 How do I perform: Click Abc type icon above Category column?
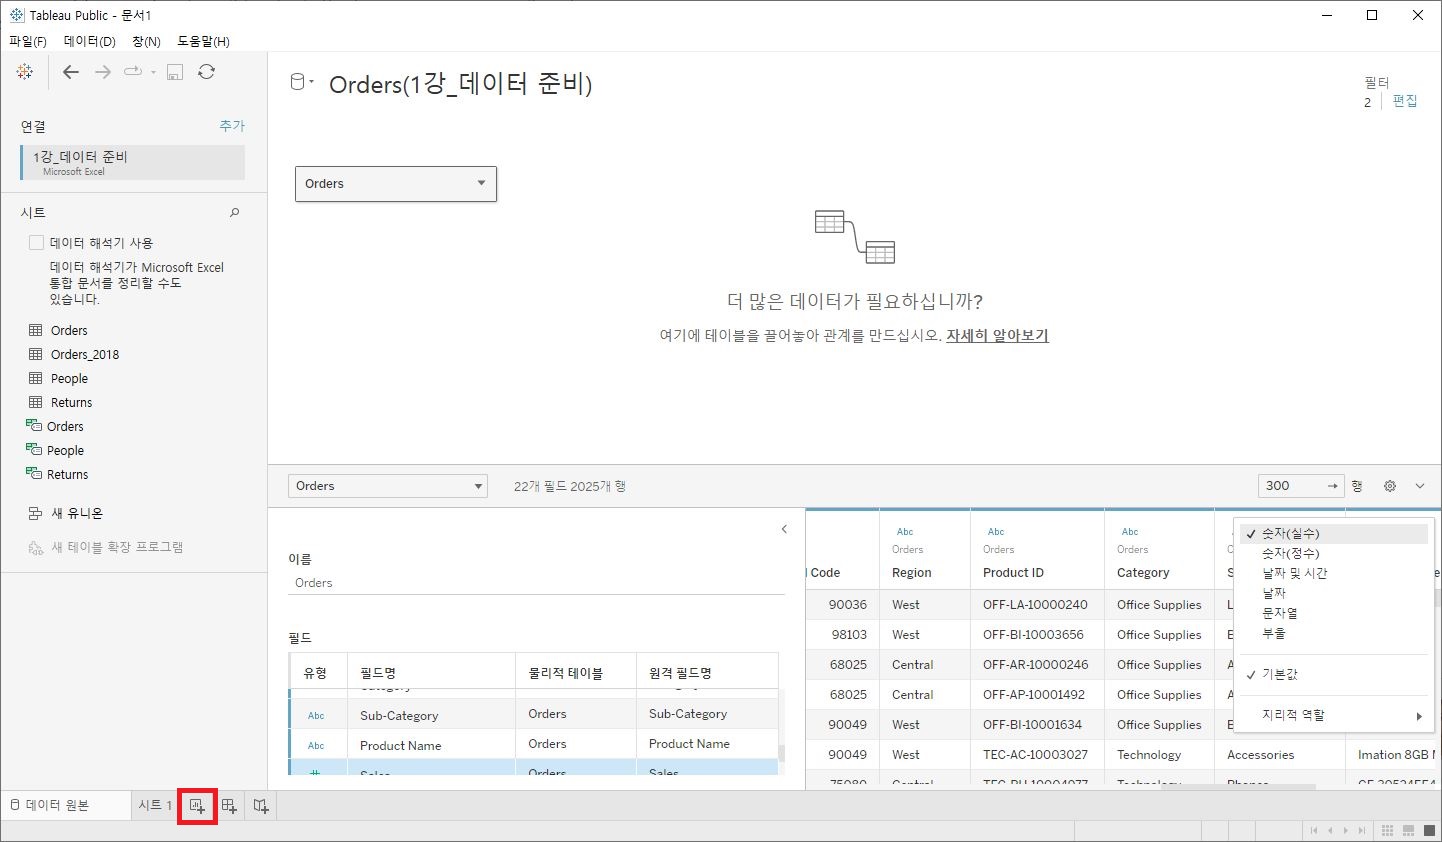tap(1130, 532)
